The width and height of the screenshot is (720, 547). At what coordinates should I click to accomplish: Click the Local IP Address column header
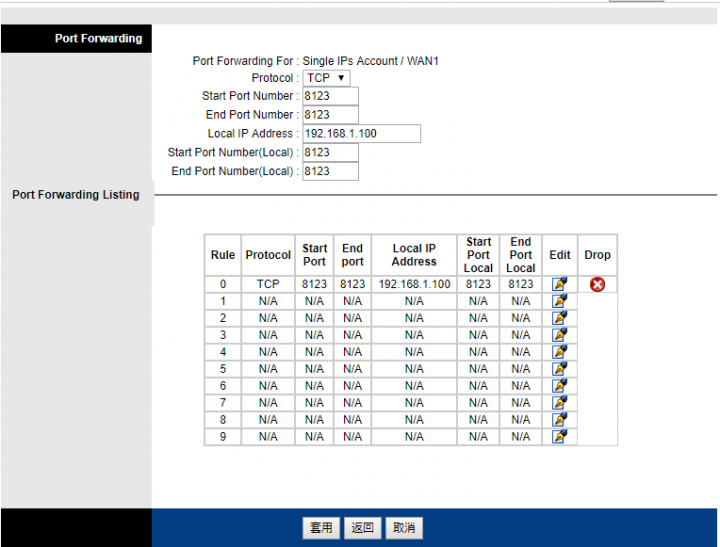(414, 255)
